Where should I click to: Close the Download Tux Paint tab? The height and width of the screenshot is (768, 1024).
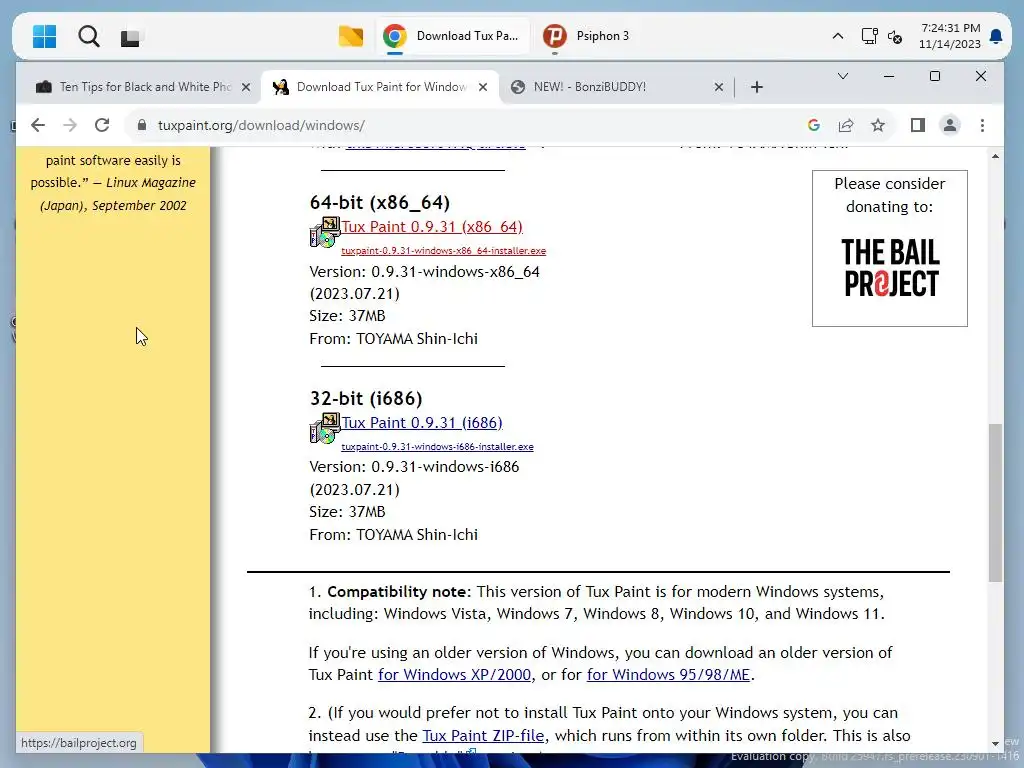pyautogui.click(x=483, y=87)
